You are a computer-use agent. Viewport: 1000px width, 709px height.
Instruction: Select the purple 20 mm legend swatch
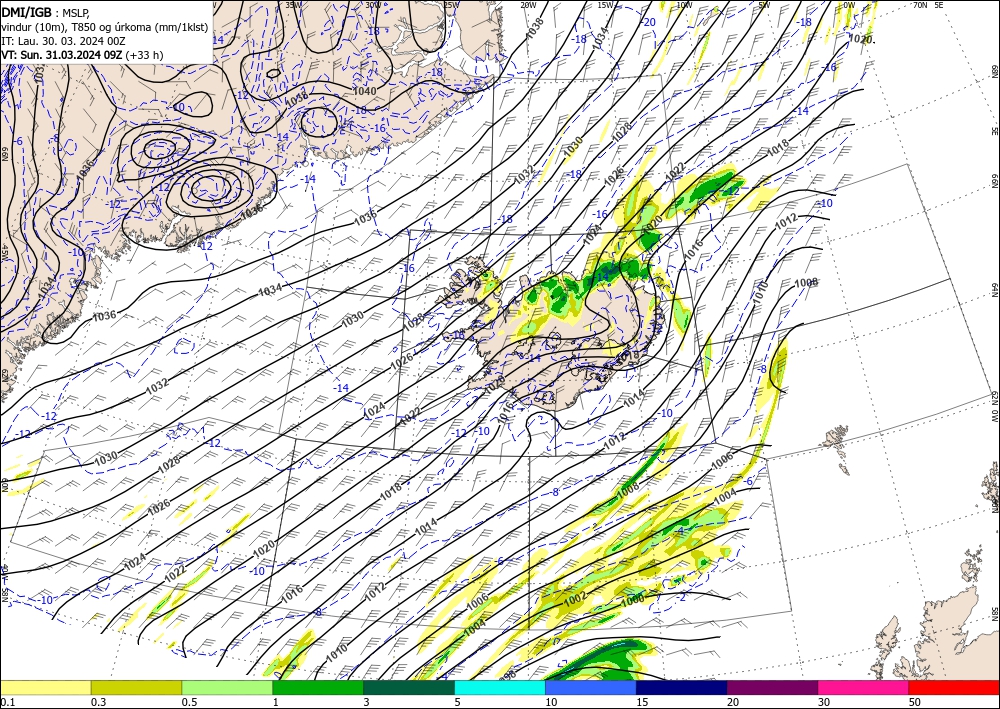772,687
